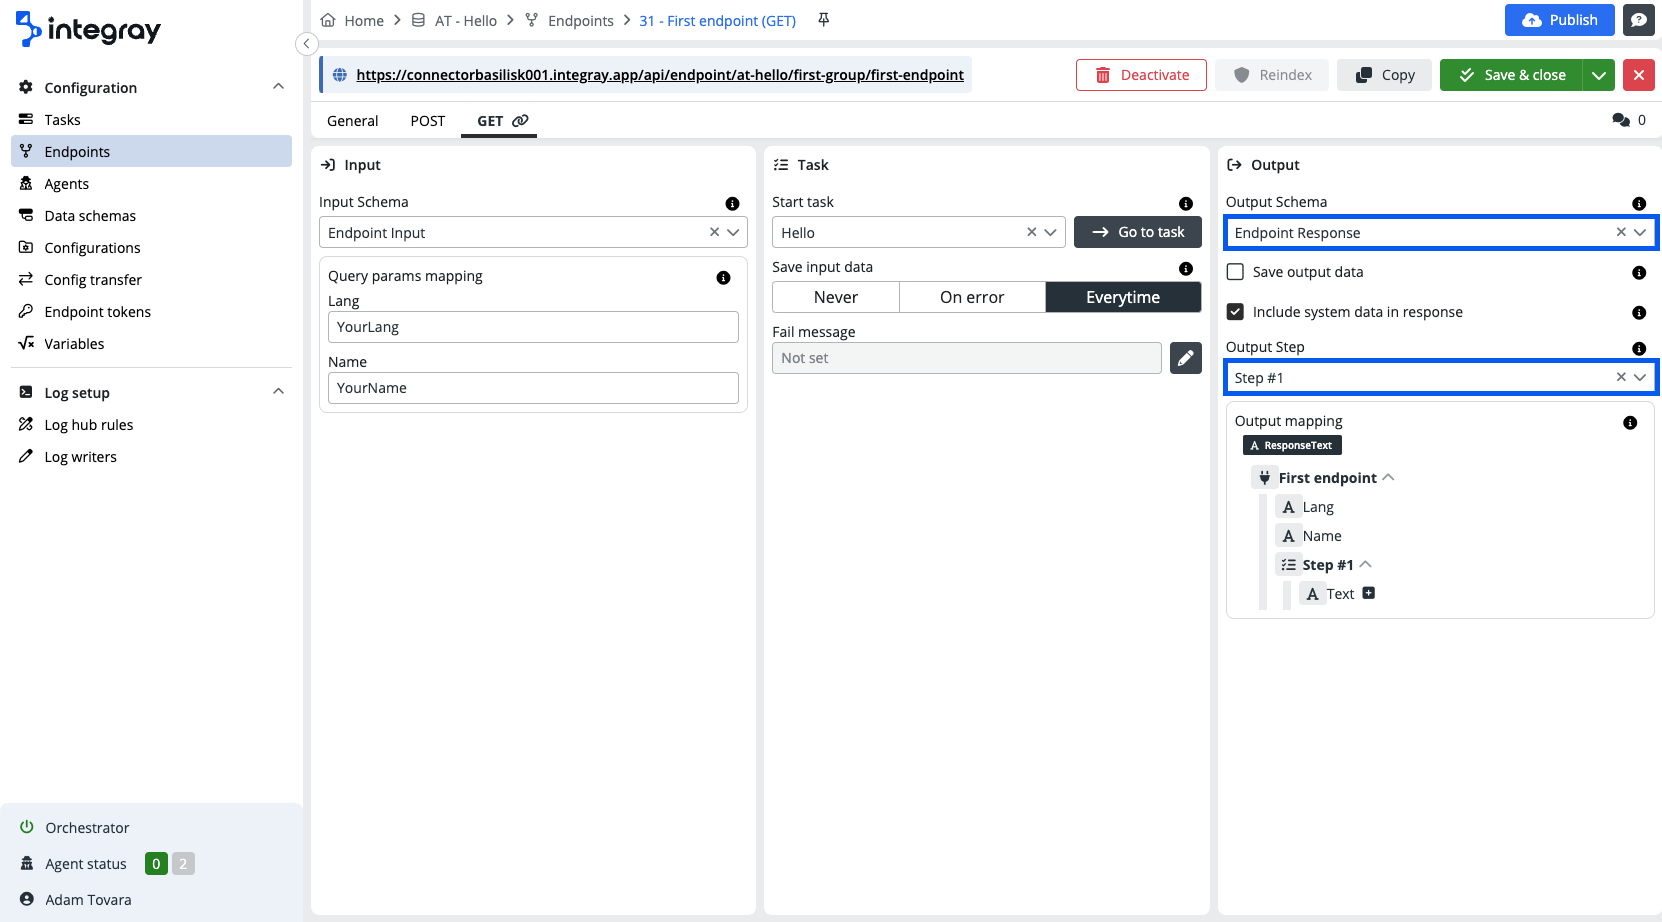This screenshot has width=1662, height=922.
Task: Enable the Save output data checkbox
Action: 1236,272
